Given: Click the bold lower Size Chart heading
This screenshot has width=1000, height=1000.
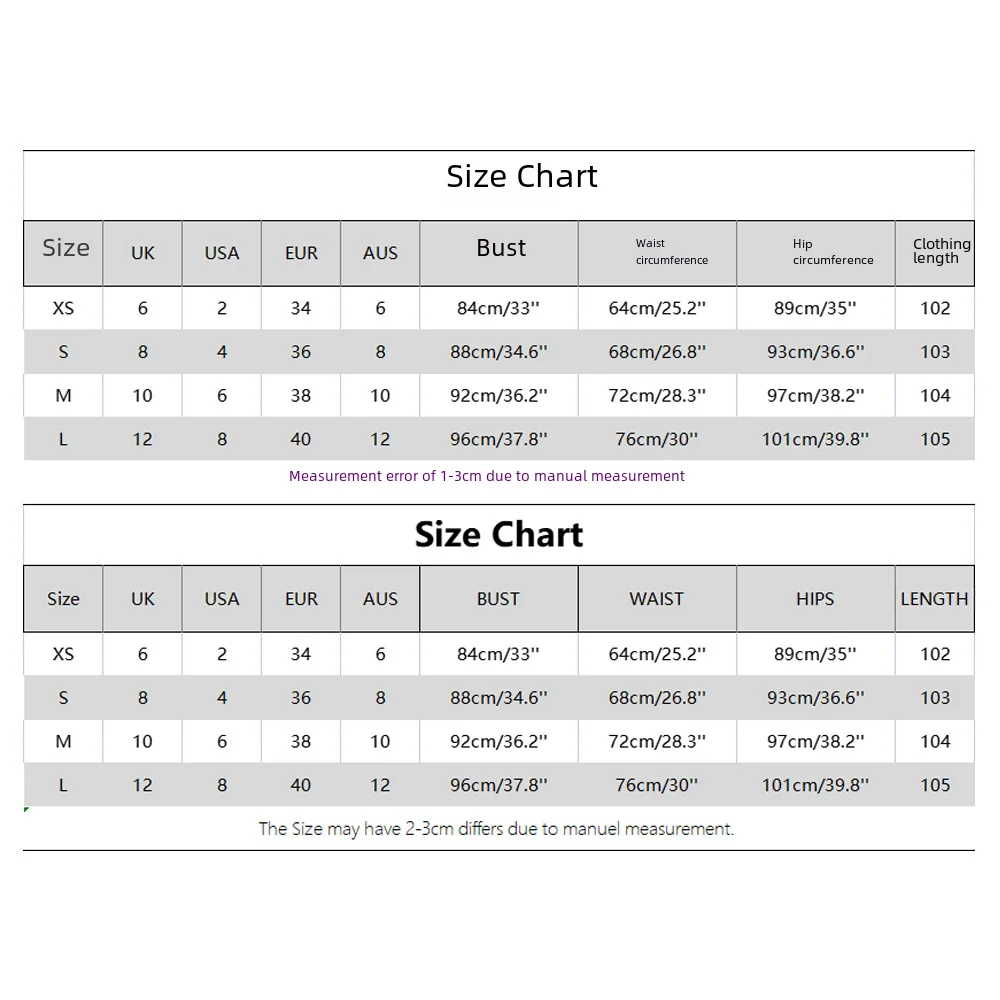Looking at the screenshot, I should tap(499, 534).
